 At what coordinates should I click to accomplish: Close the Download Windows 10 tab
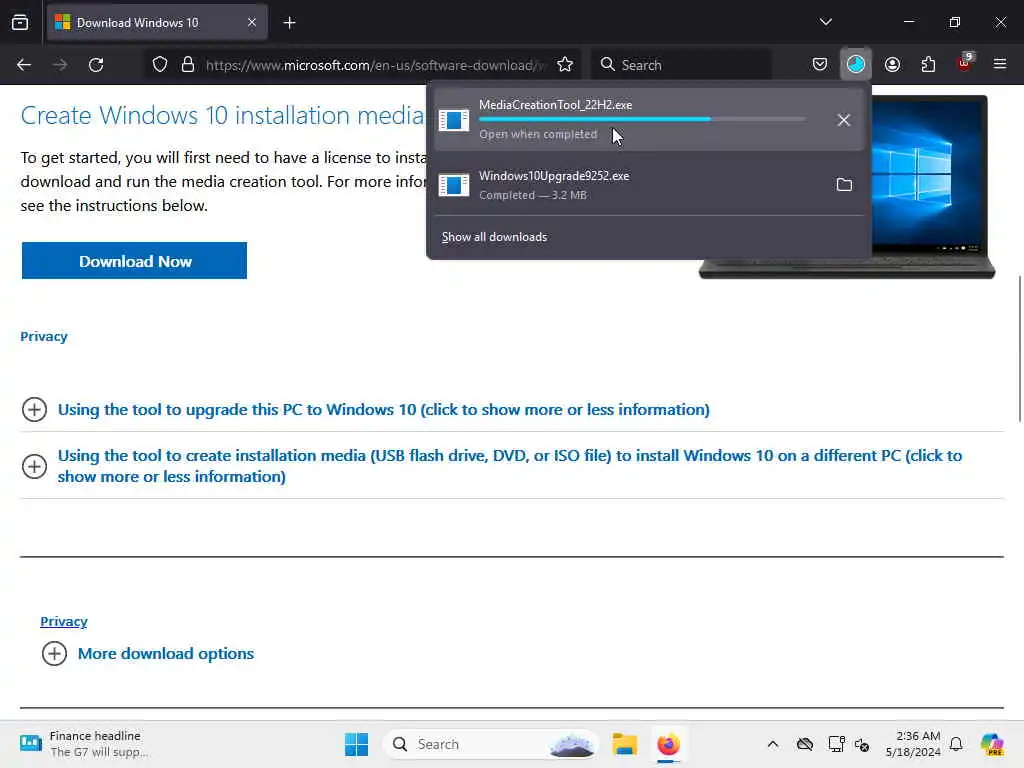(252, 23)
